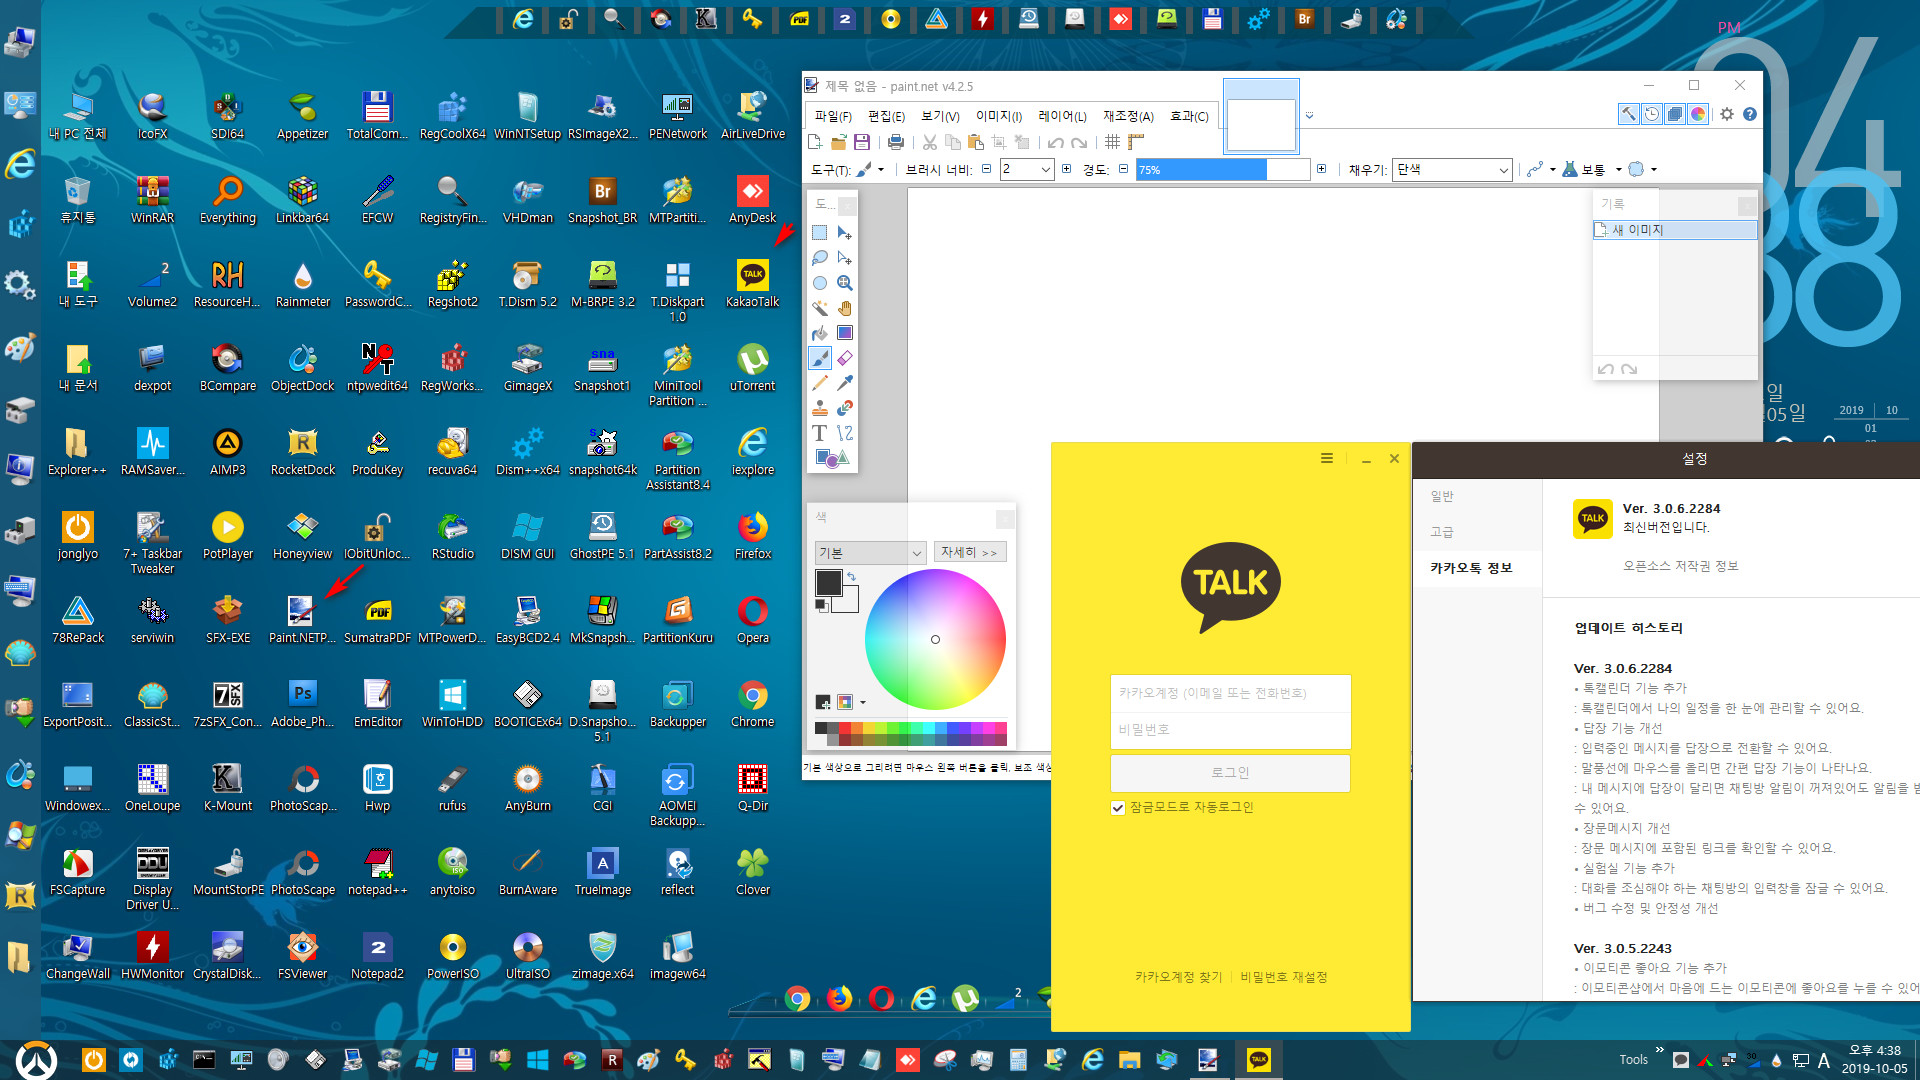Select the Rectangle Select tool in paint.net
Screen dimensions: 1920x1080
click(820, 233)
